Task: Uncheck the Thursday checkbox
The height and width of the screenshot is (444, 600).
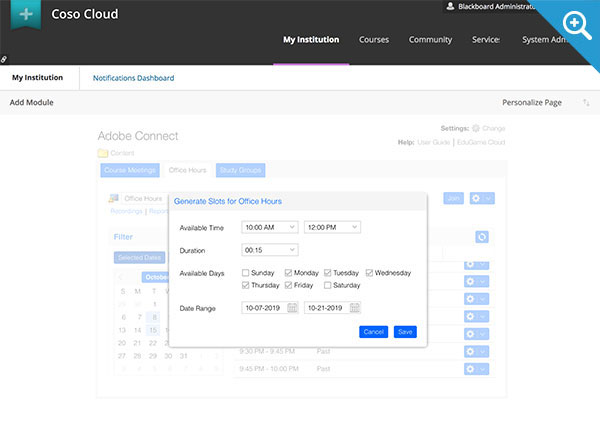Action: [x=245, y=285]
